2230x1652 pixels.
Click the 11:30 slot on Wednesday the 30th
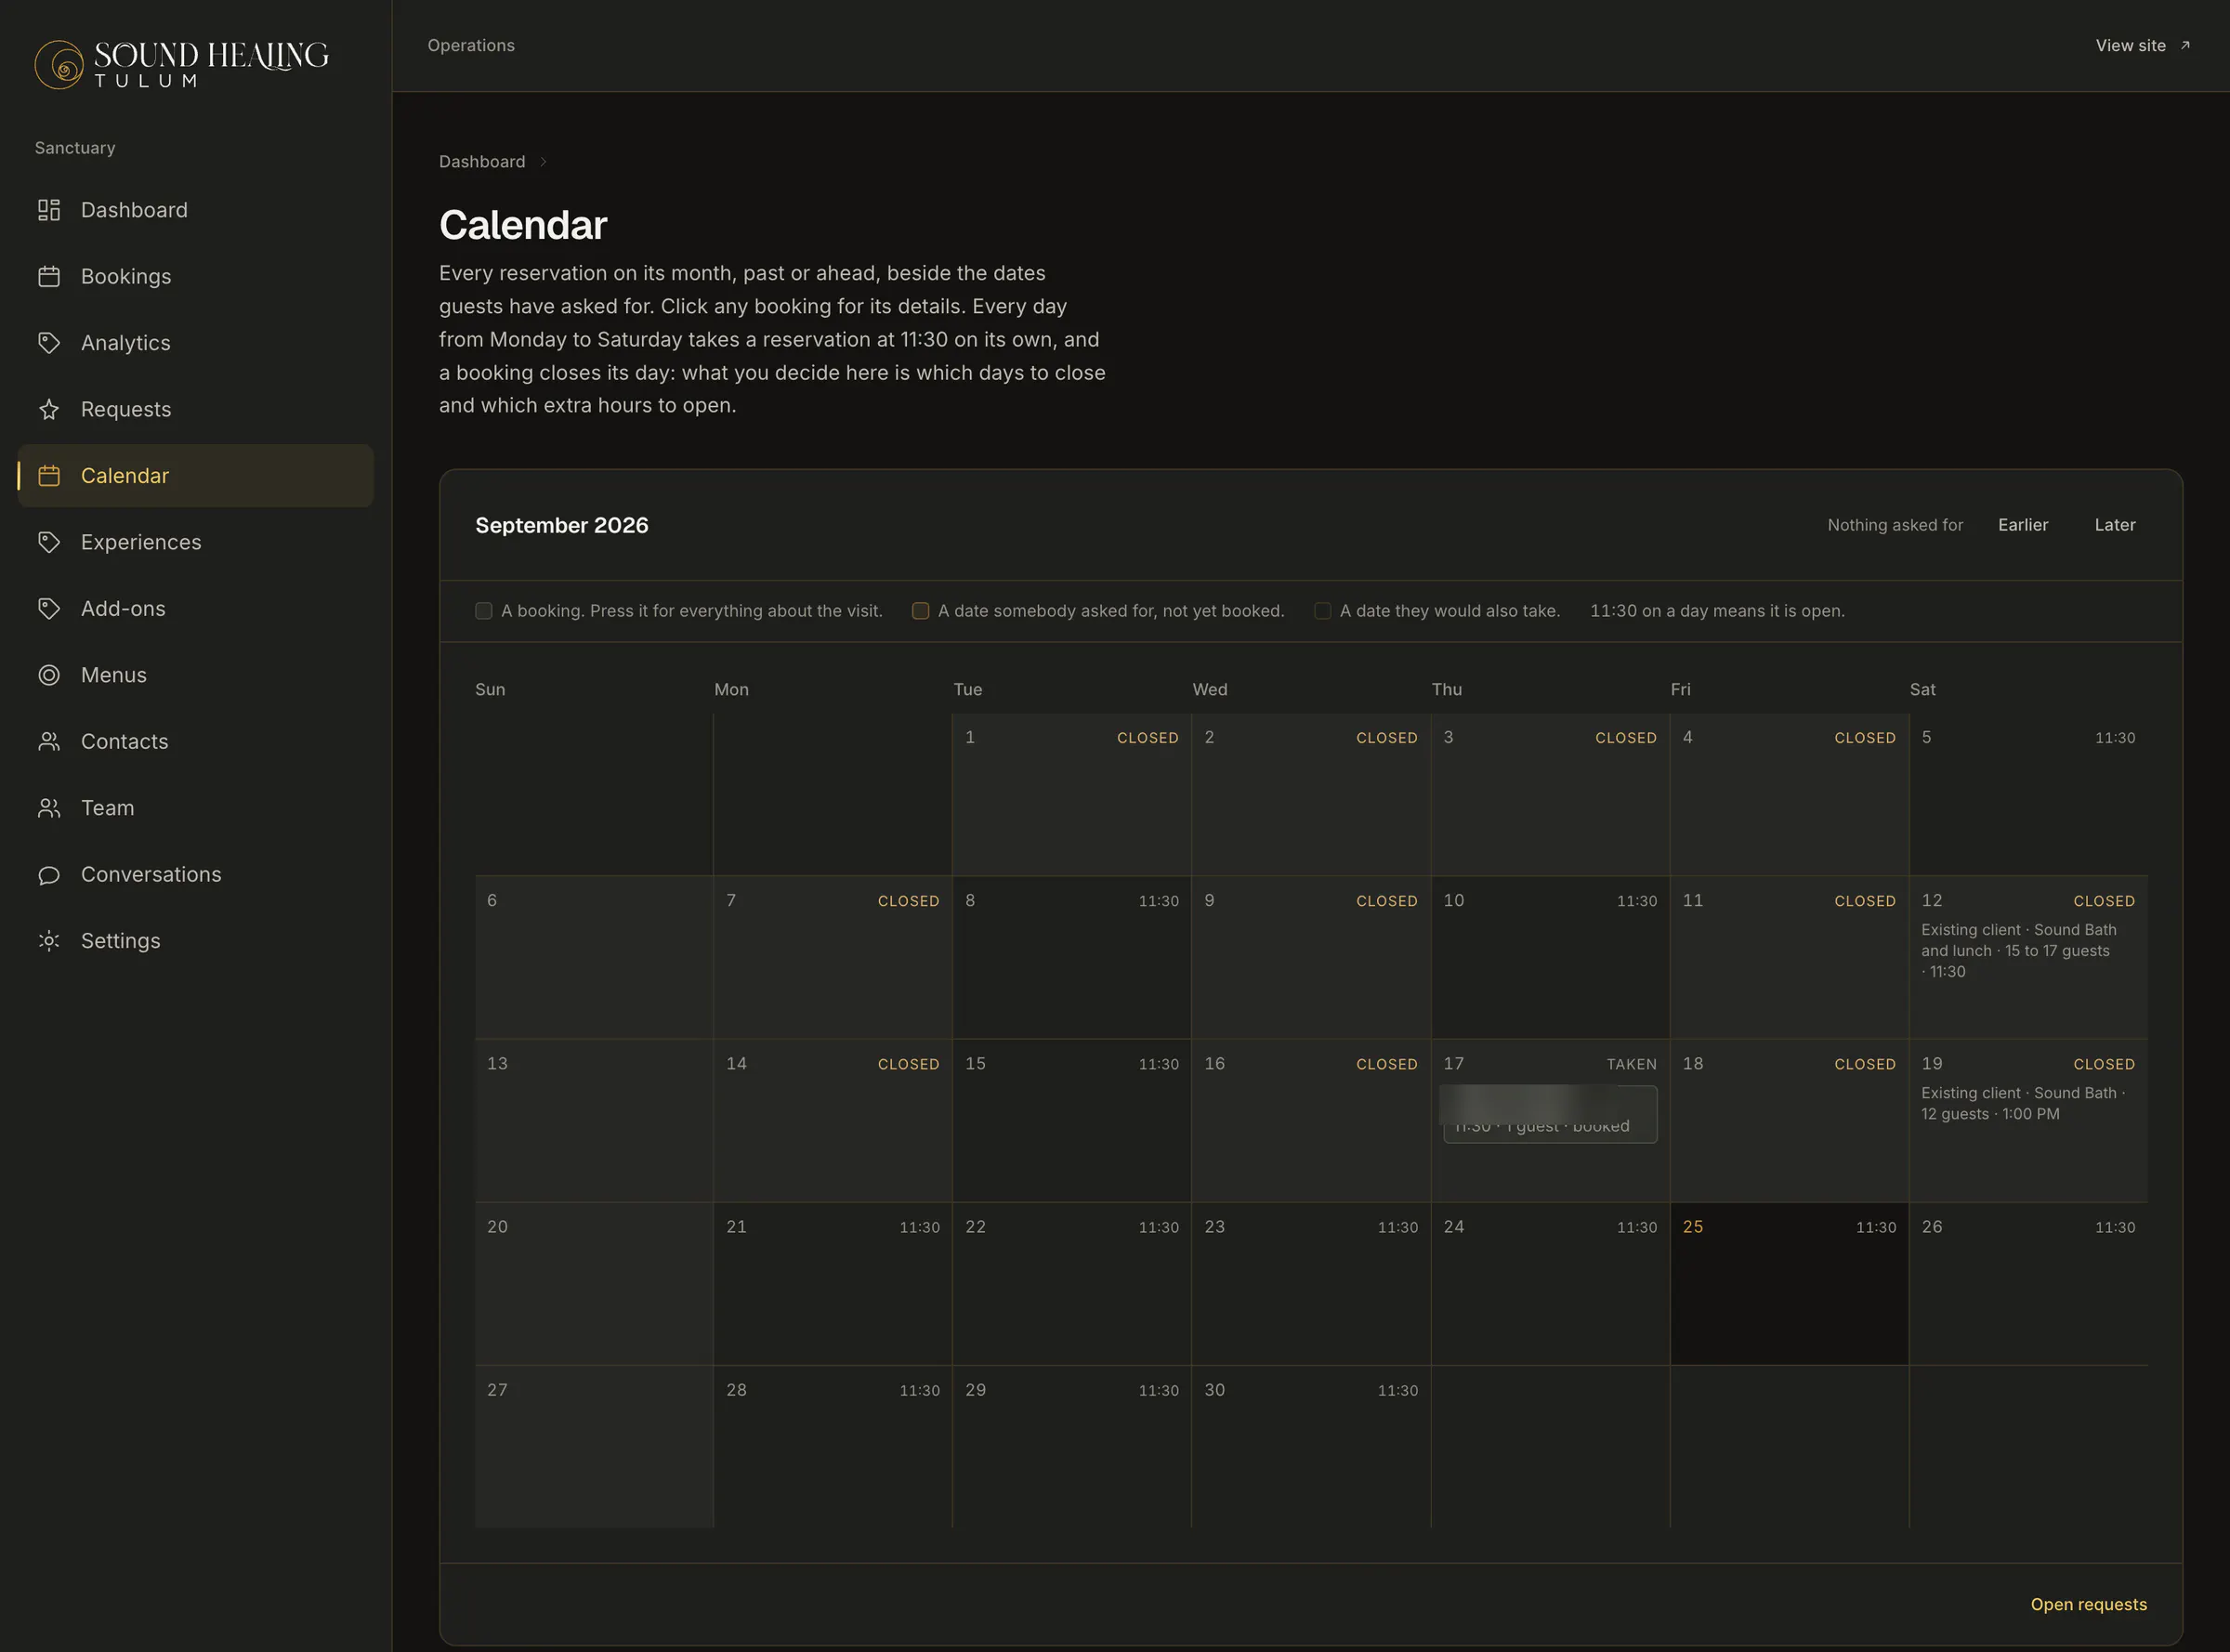tap(1397, 1390)
